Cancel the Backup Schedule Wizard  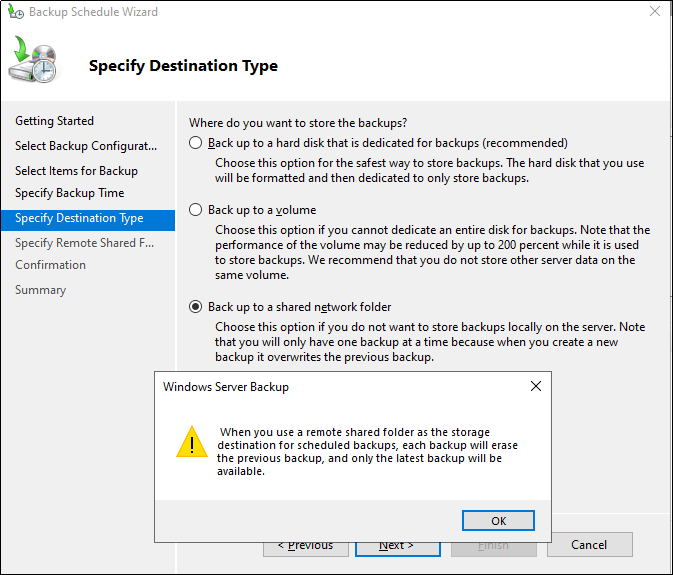(x=589, y=545)
